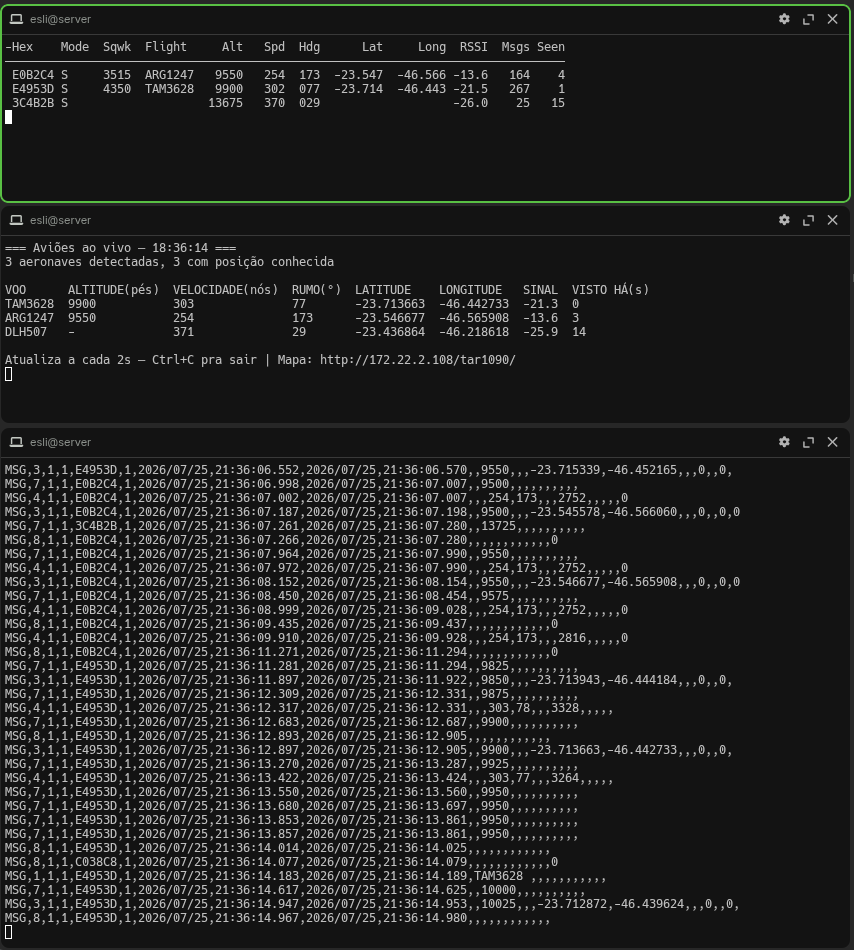Click the cursor block in top pane

pos(8,117)
